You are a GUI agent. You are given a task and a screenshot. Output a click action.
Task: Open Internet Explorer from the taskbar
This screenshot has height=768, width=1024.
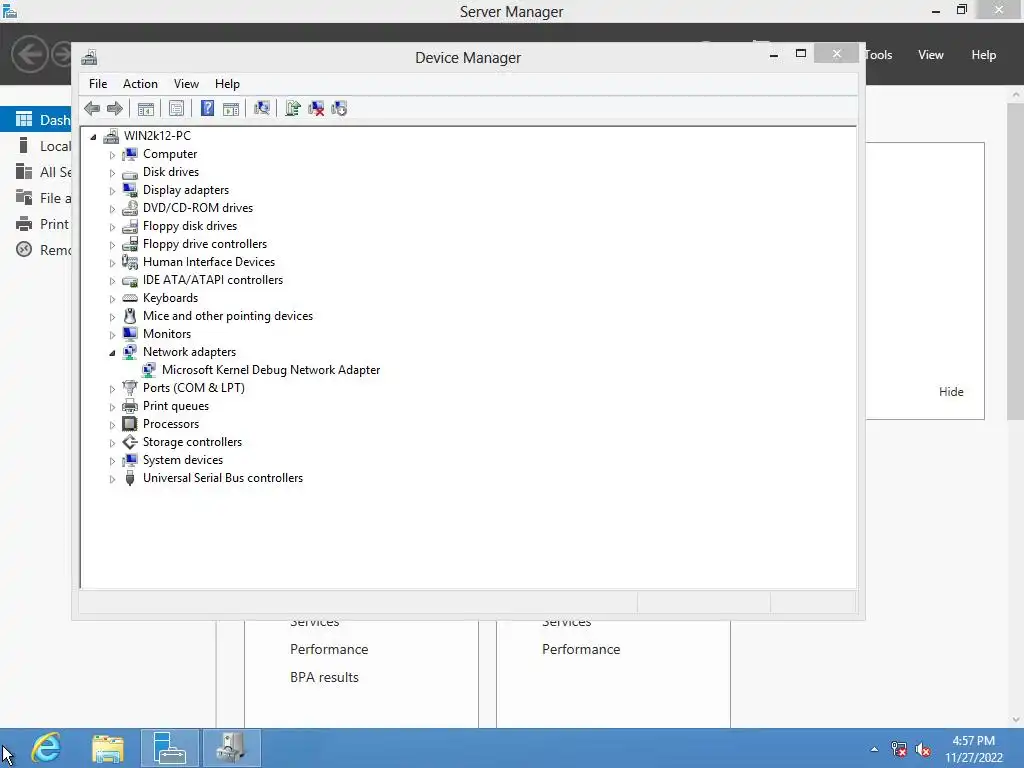(46, 748)
